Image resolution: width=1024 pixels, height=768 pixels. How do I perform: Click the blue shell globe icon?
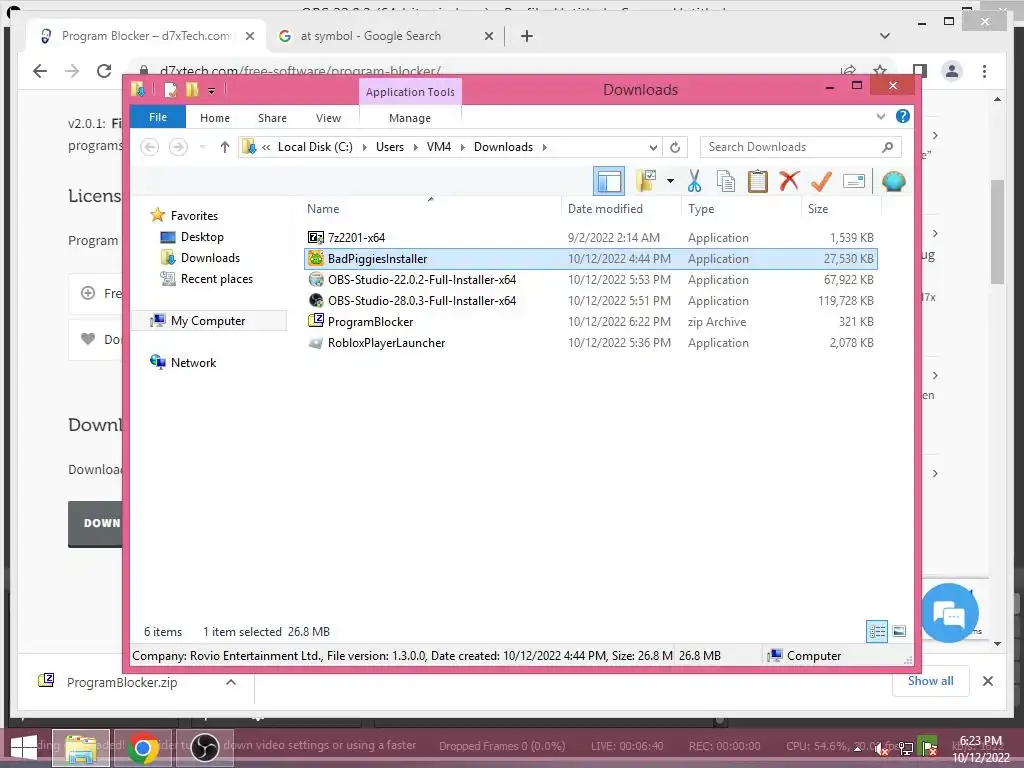tap(893, 181)
